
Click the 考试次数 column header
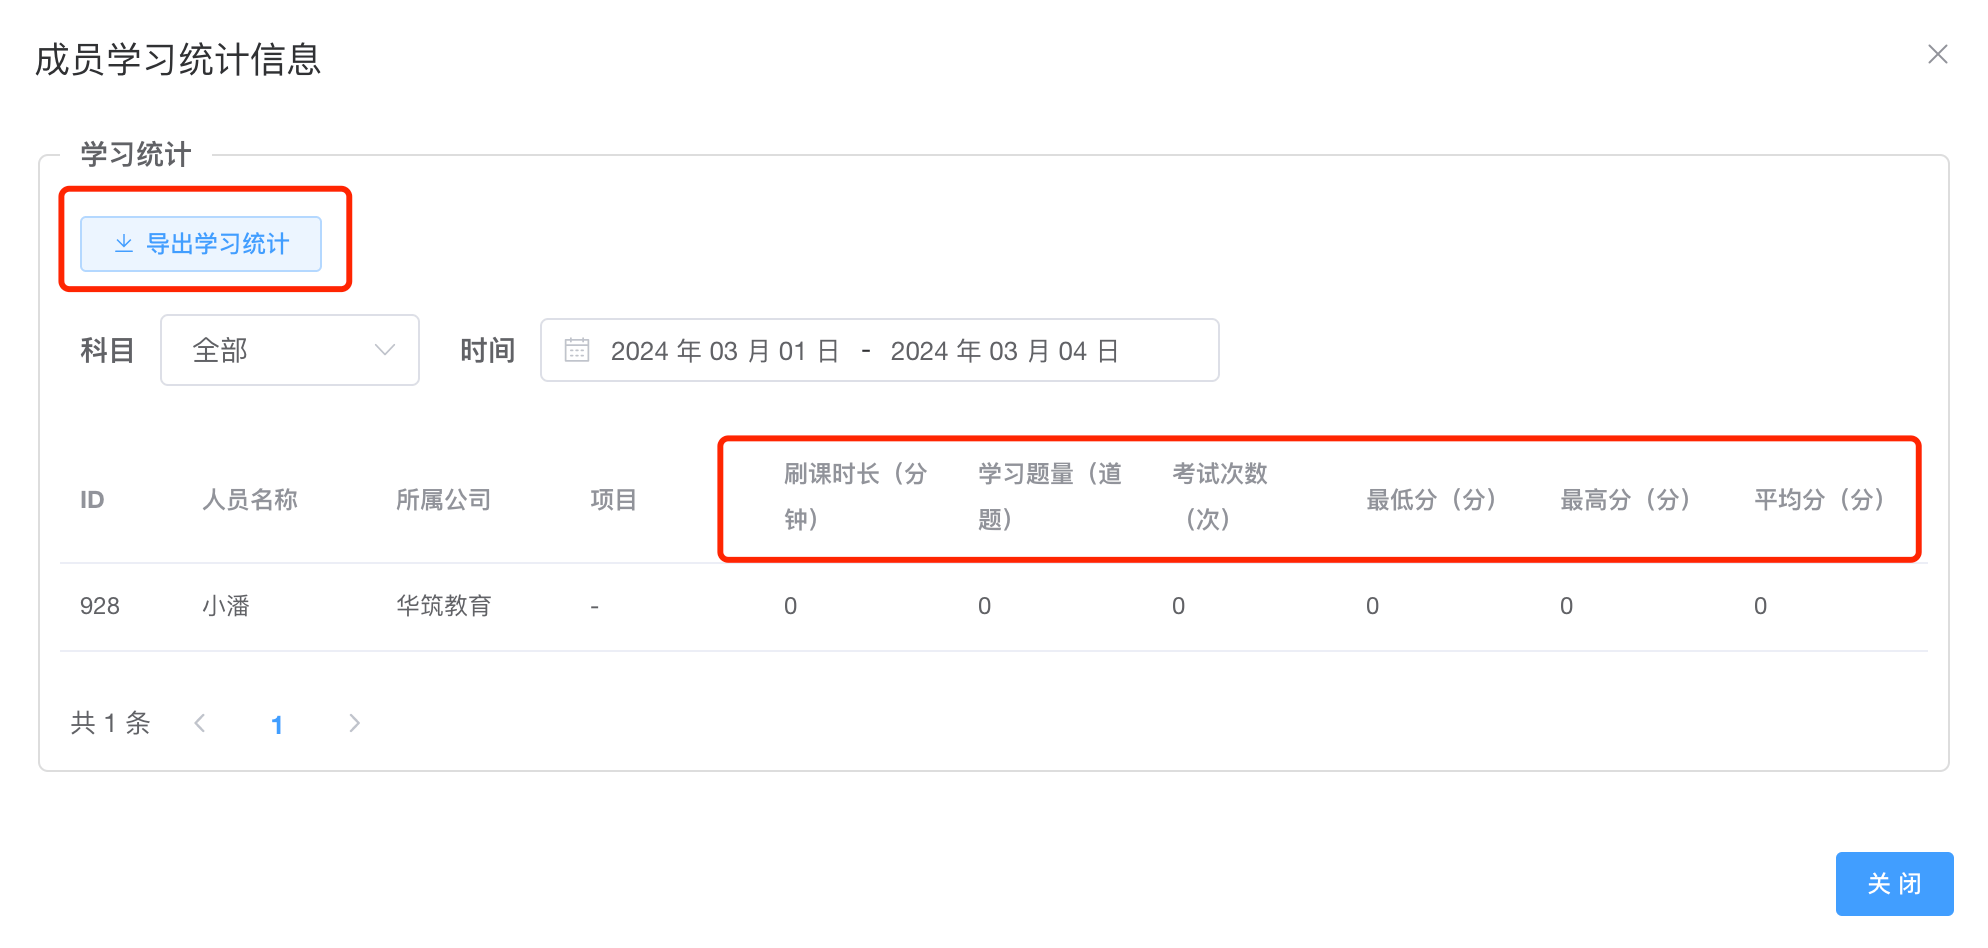pyautogui.click(x=1219, y=496)
